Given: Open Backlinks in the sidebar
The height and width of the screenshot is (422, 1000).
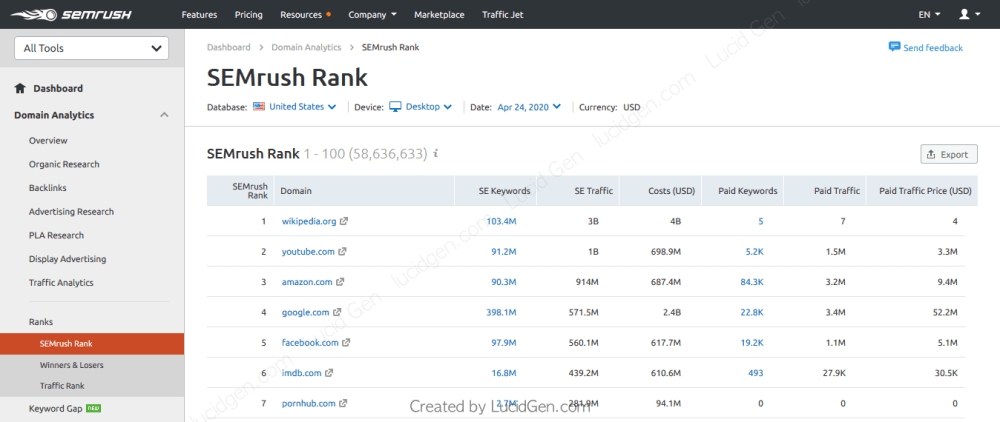Looking at the screenshot, I should tap(47, 187).
